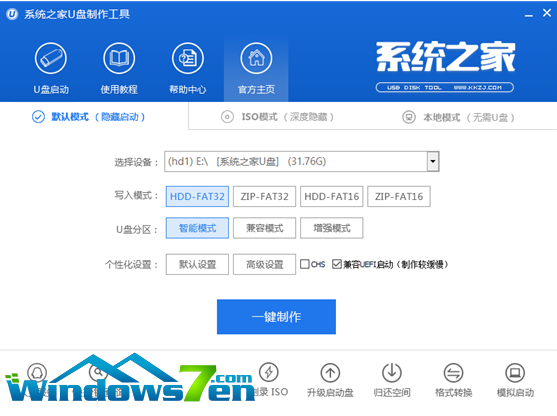The height and width of the screenshot is (416, 557).
Task: Click the 升级启动盘 upgrade arrow icon
Action: pyautogui.click(x=330, y=373)
